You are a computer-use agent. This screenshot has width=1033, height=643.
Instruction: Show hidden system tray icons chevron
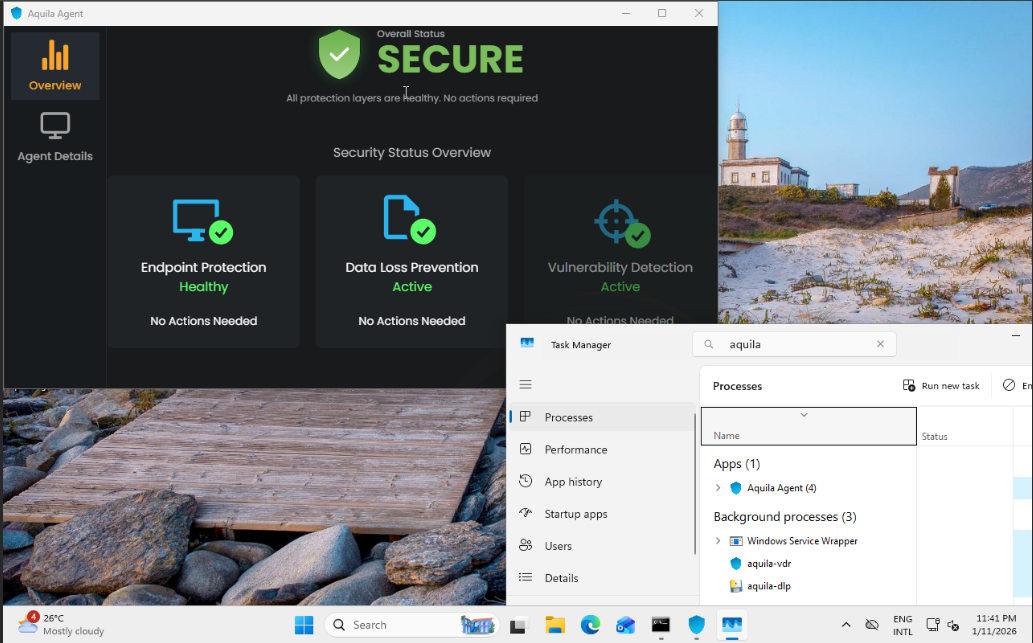846,625
